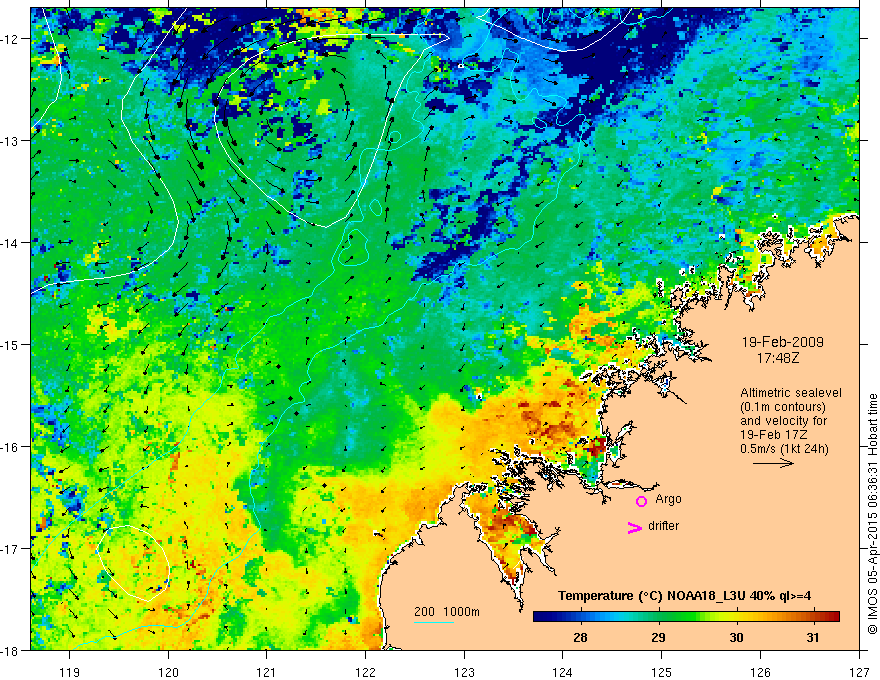Viewport: 880px width, 680px height.
Task: Click the Temperature NOAA18_L3U title text
Action: [684, 596]
